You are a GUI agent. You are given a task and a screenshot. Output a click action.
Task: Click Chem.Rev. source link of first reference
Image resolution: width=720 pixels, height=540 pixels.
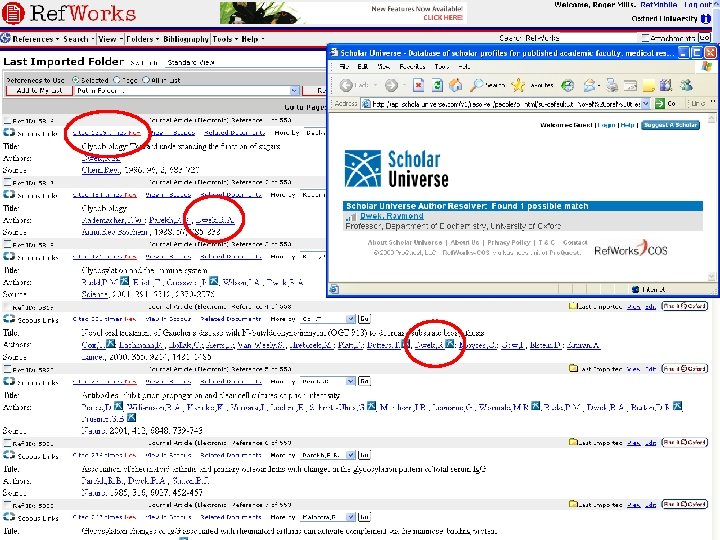pos(101,170)
